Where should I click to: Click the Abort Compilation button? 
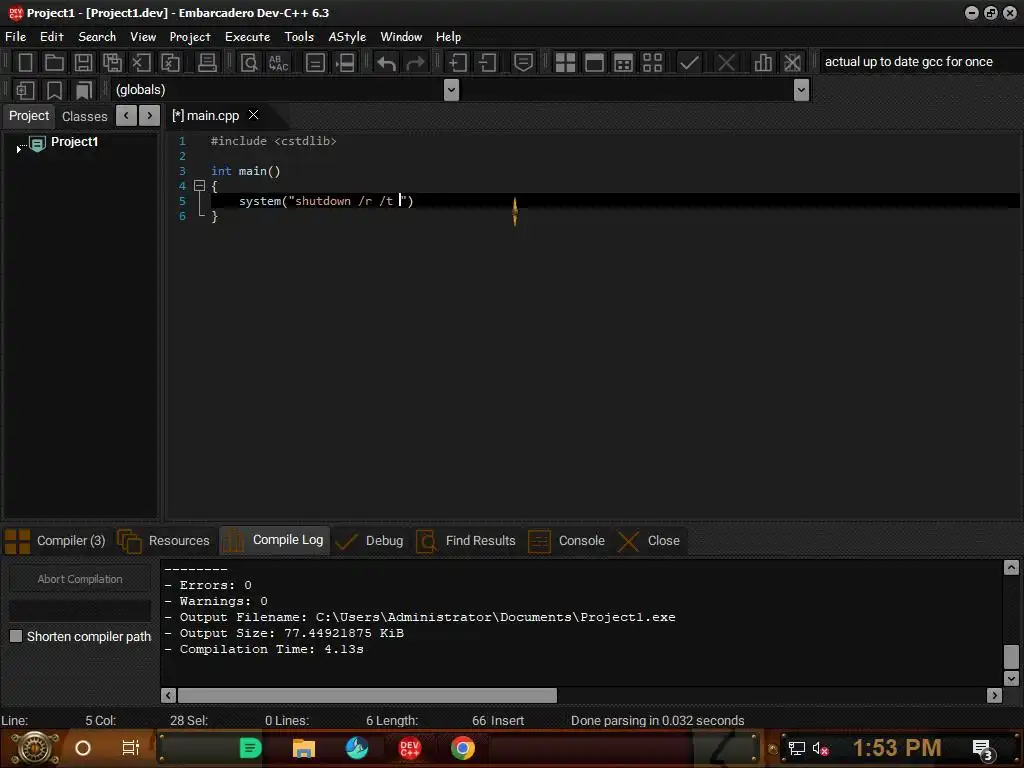pyautogui.click(x=80, y=579)
